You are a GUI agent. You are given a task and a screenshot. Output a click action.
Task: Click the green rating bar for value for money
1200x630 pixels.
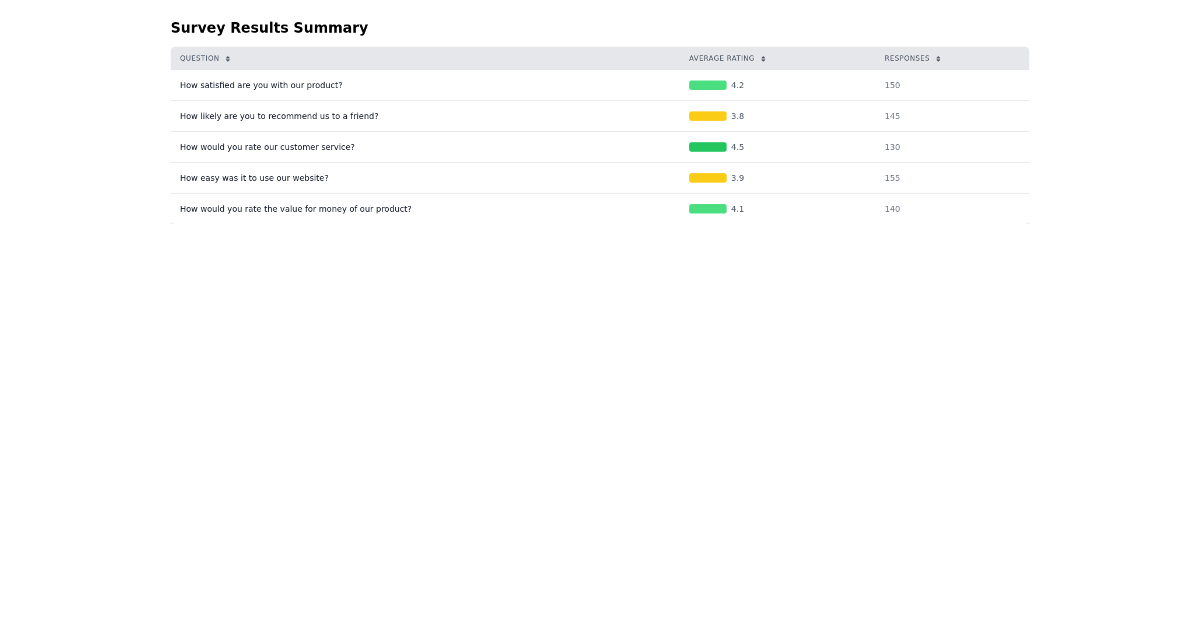coord(707,209)
